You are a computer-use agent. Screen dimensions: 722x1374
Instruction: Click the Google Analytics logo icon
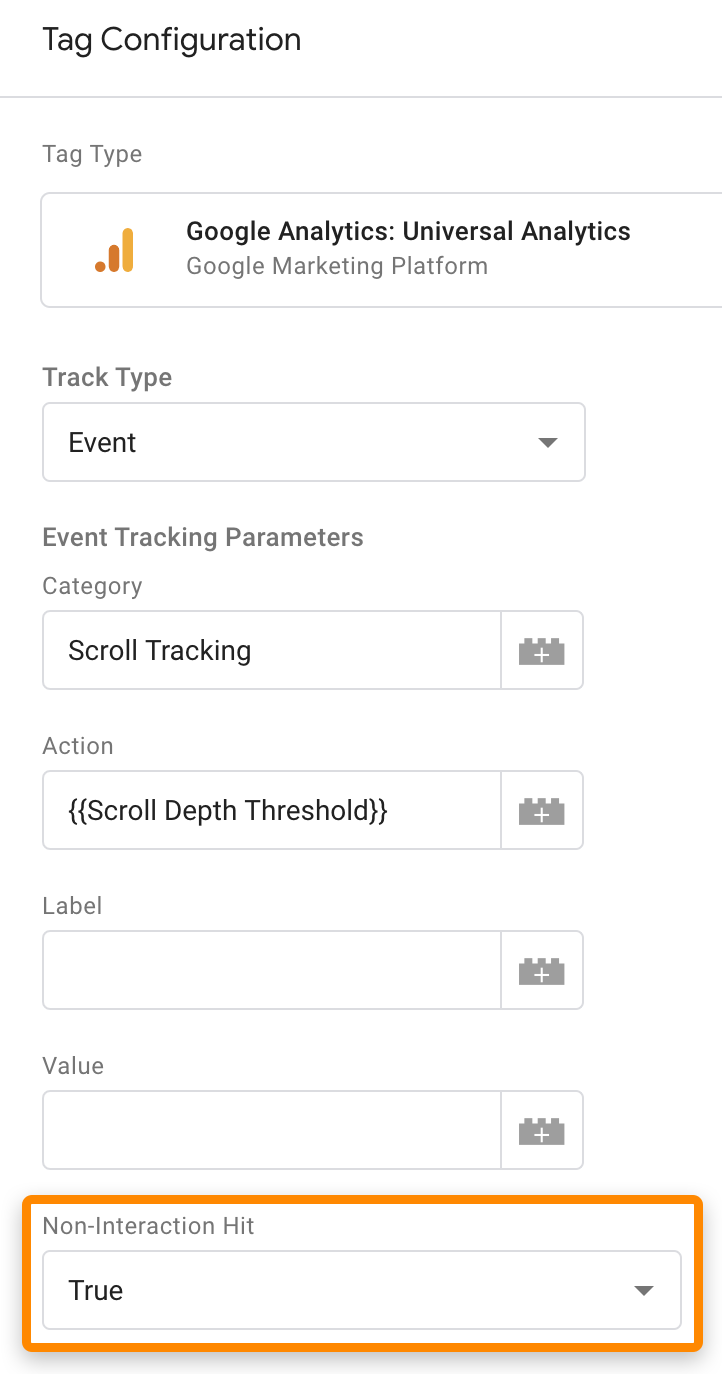click(114, 249)
